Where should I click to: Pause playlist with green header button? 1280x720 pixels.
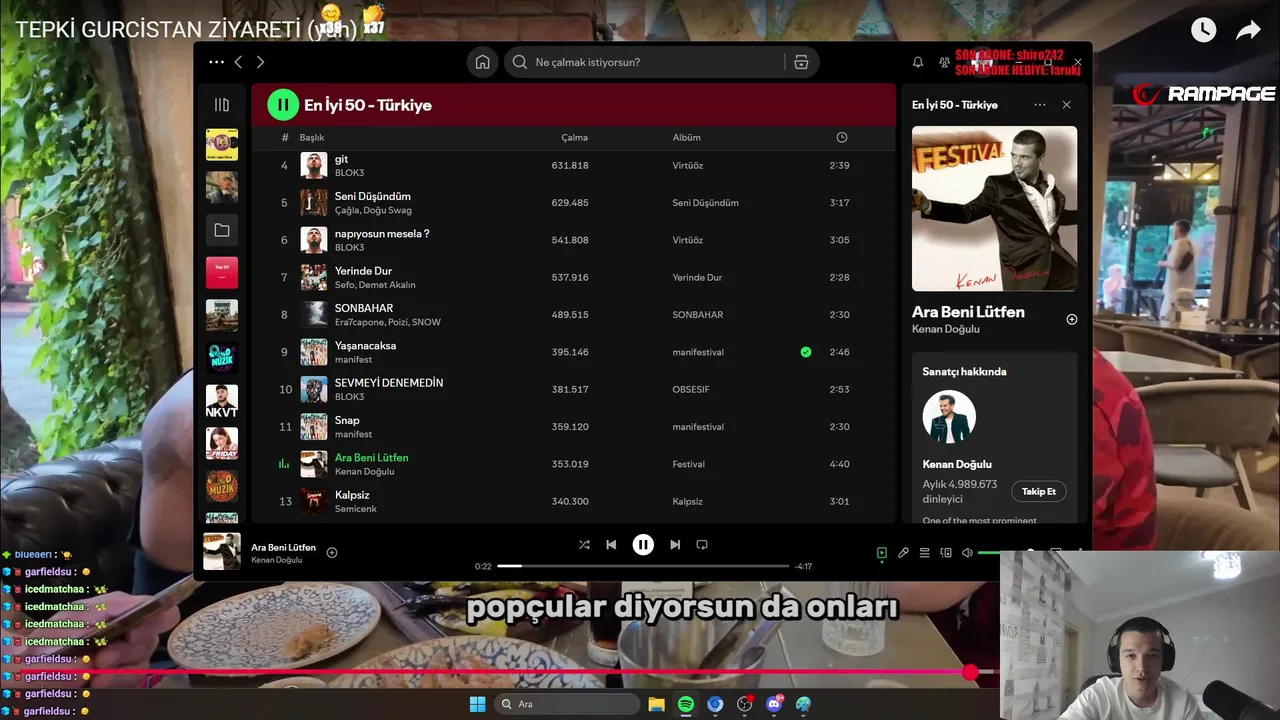[x=283, y=104]
